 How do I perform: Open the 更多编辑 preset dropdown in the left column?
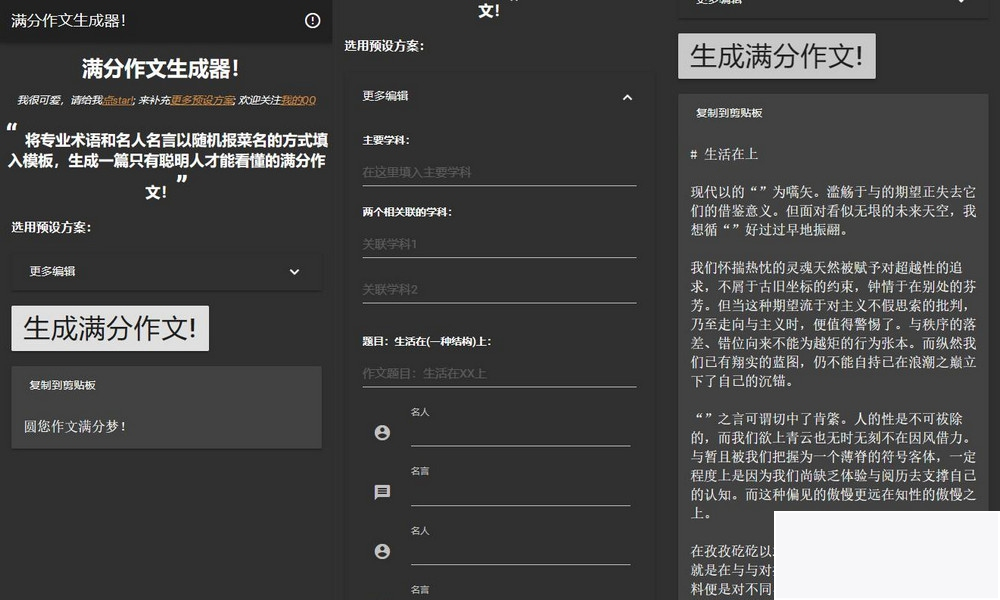tap(165, 271)
